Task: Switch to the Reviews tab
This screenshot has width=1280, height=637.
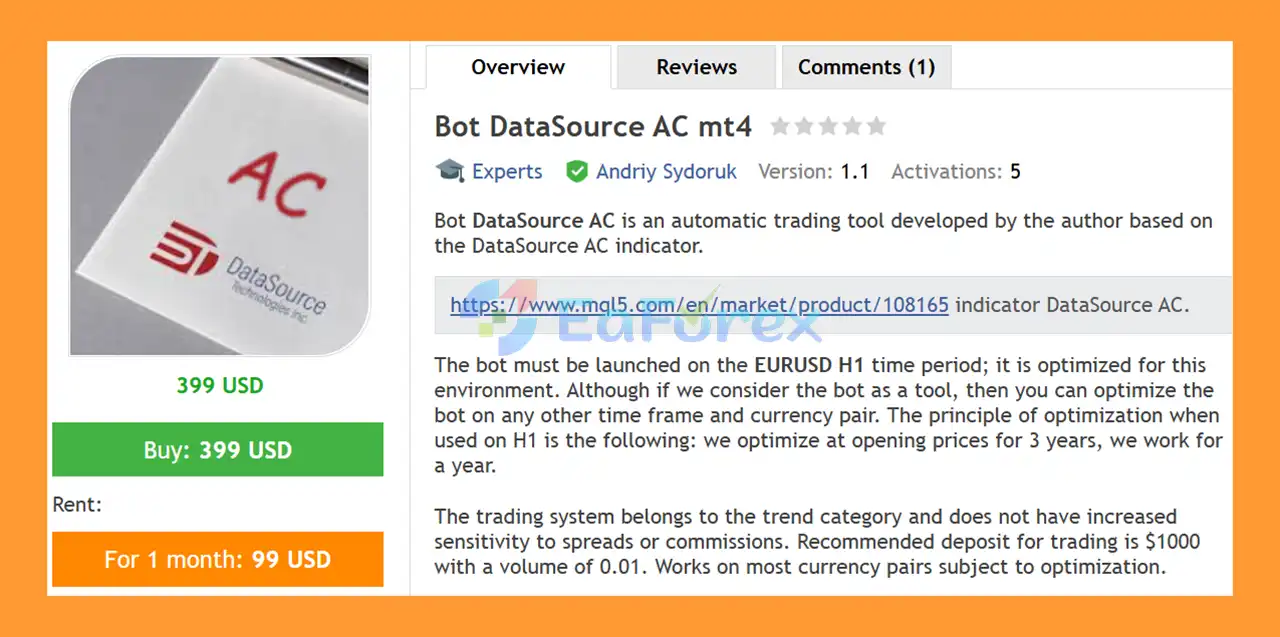Action: (x=696, y=67)
